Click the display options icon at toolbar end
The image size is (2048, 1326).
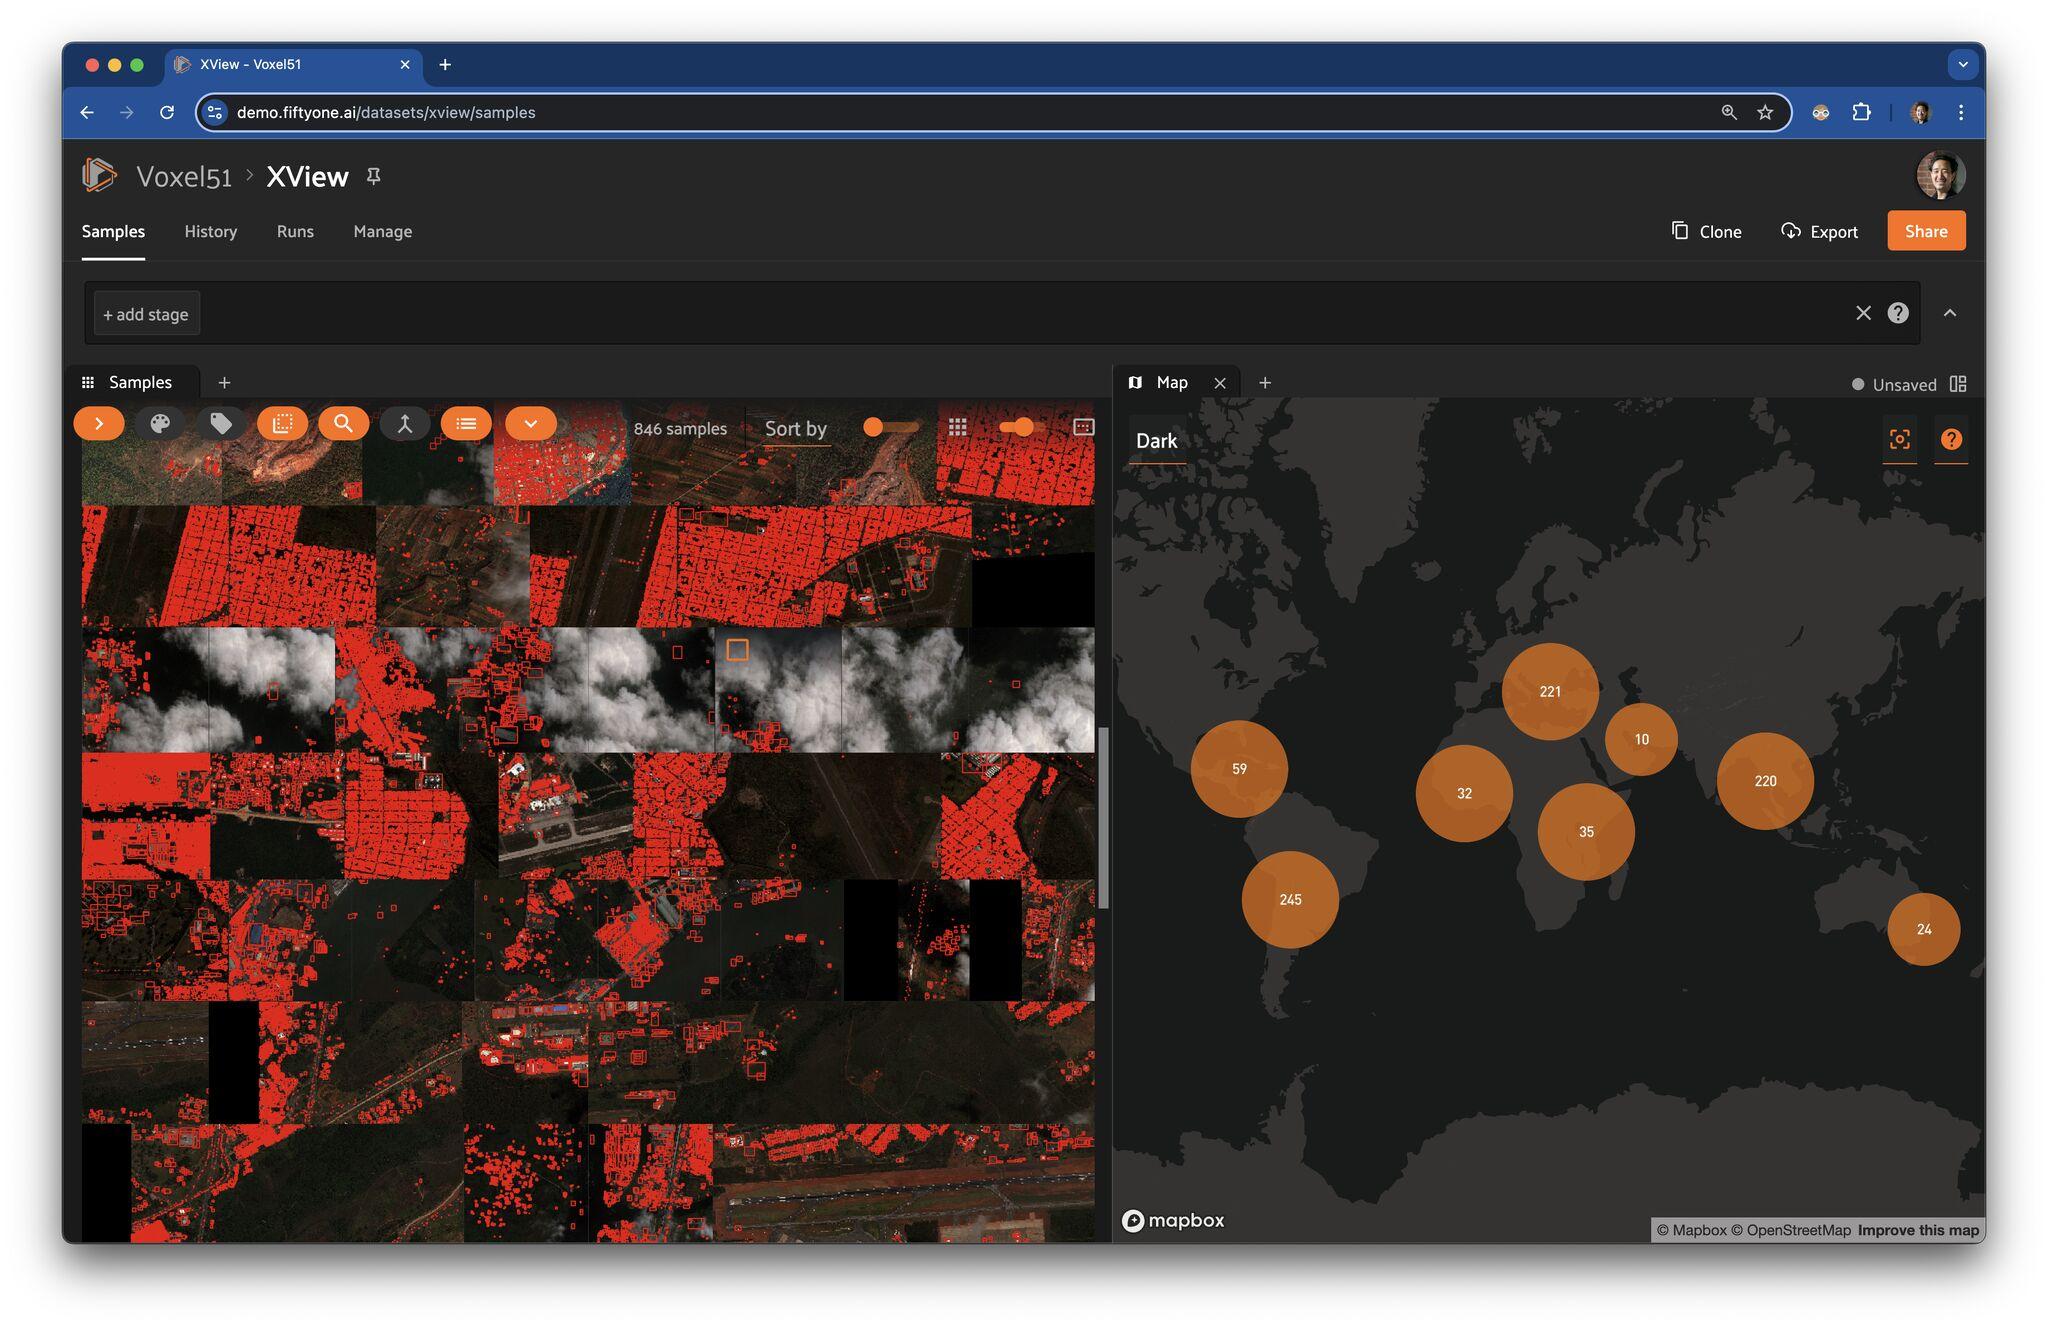(1083, 427)
